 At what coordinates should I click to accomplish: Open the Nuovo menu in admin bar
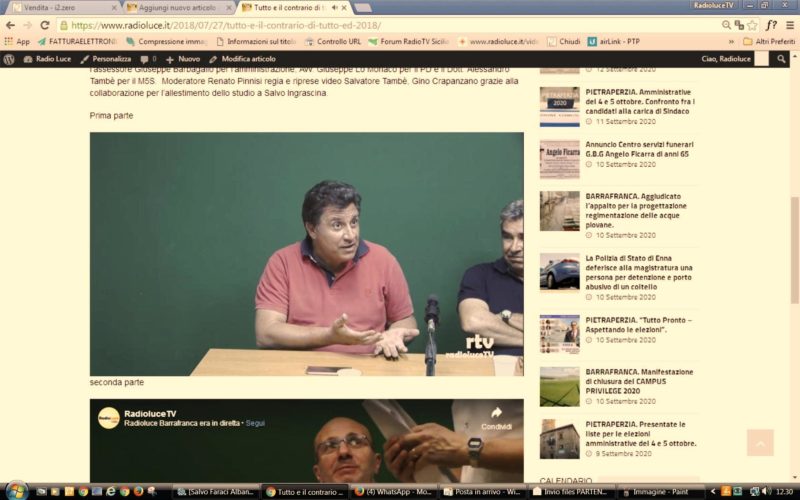coord(183,59)
